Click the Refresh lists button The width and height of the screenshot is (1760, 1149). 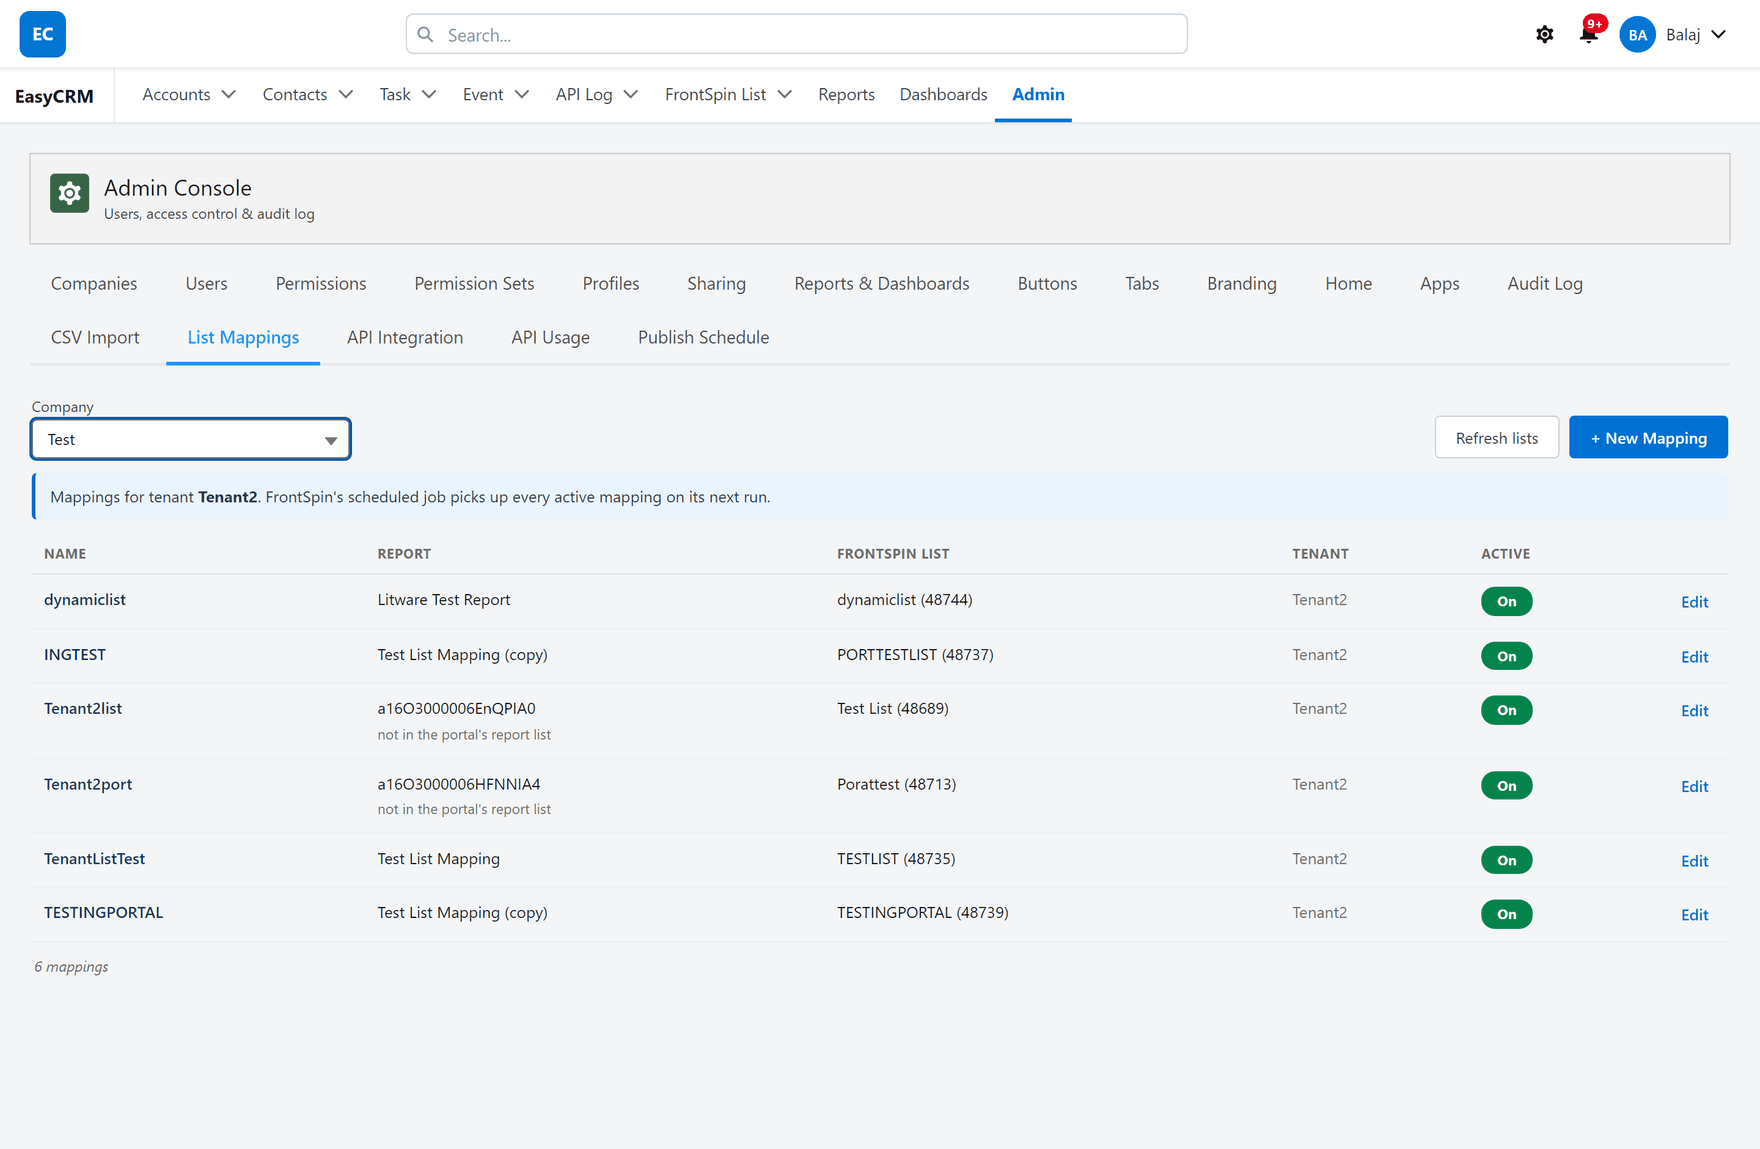[x=1496, y=437]
